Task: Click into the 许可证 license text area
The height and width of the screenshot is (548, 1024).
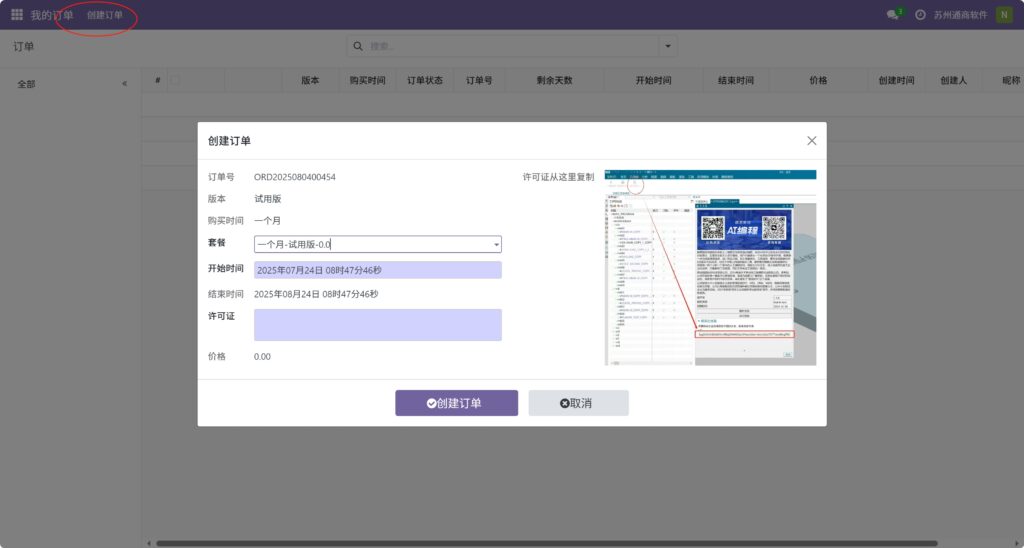Action: [x=377, y=325]
